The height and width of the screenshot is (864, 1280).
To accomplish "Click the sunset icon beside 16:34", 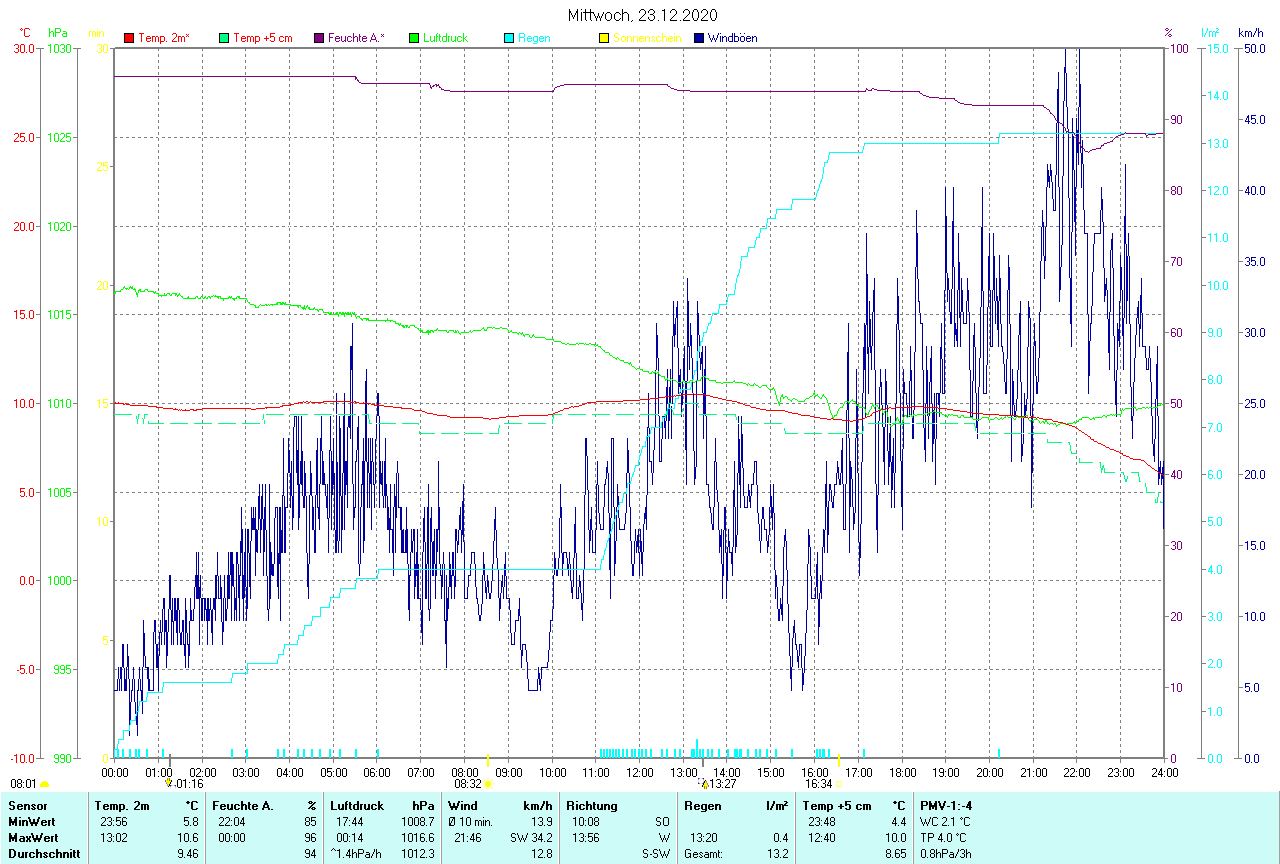I will 839,785.
